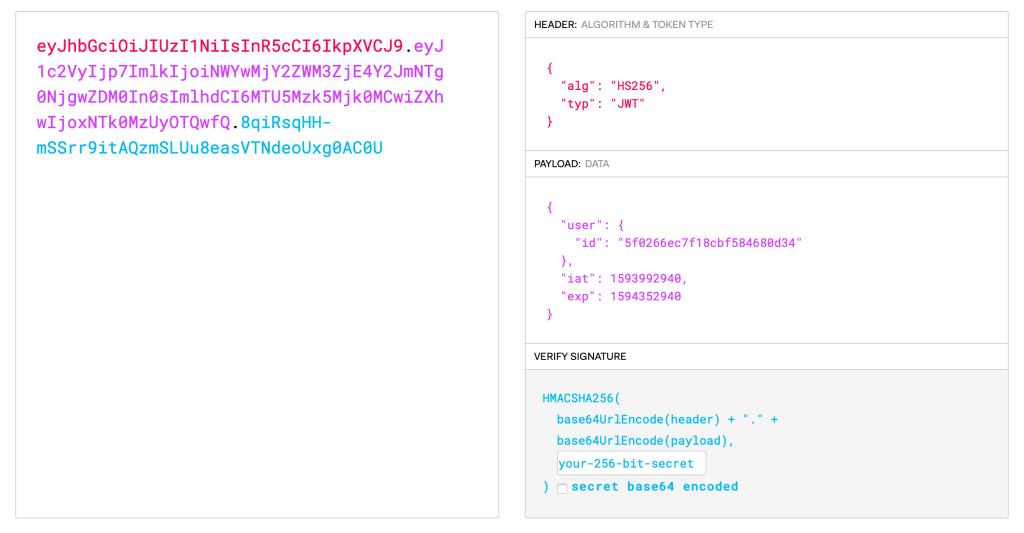Click the "secret base64 encoded" label text
This screenshot has width=1024, height=533.
[x=654, y=487]
